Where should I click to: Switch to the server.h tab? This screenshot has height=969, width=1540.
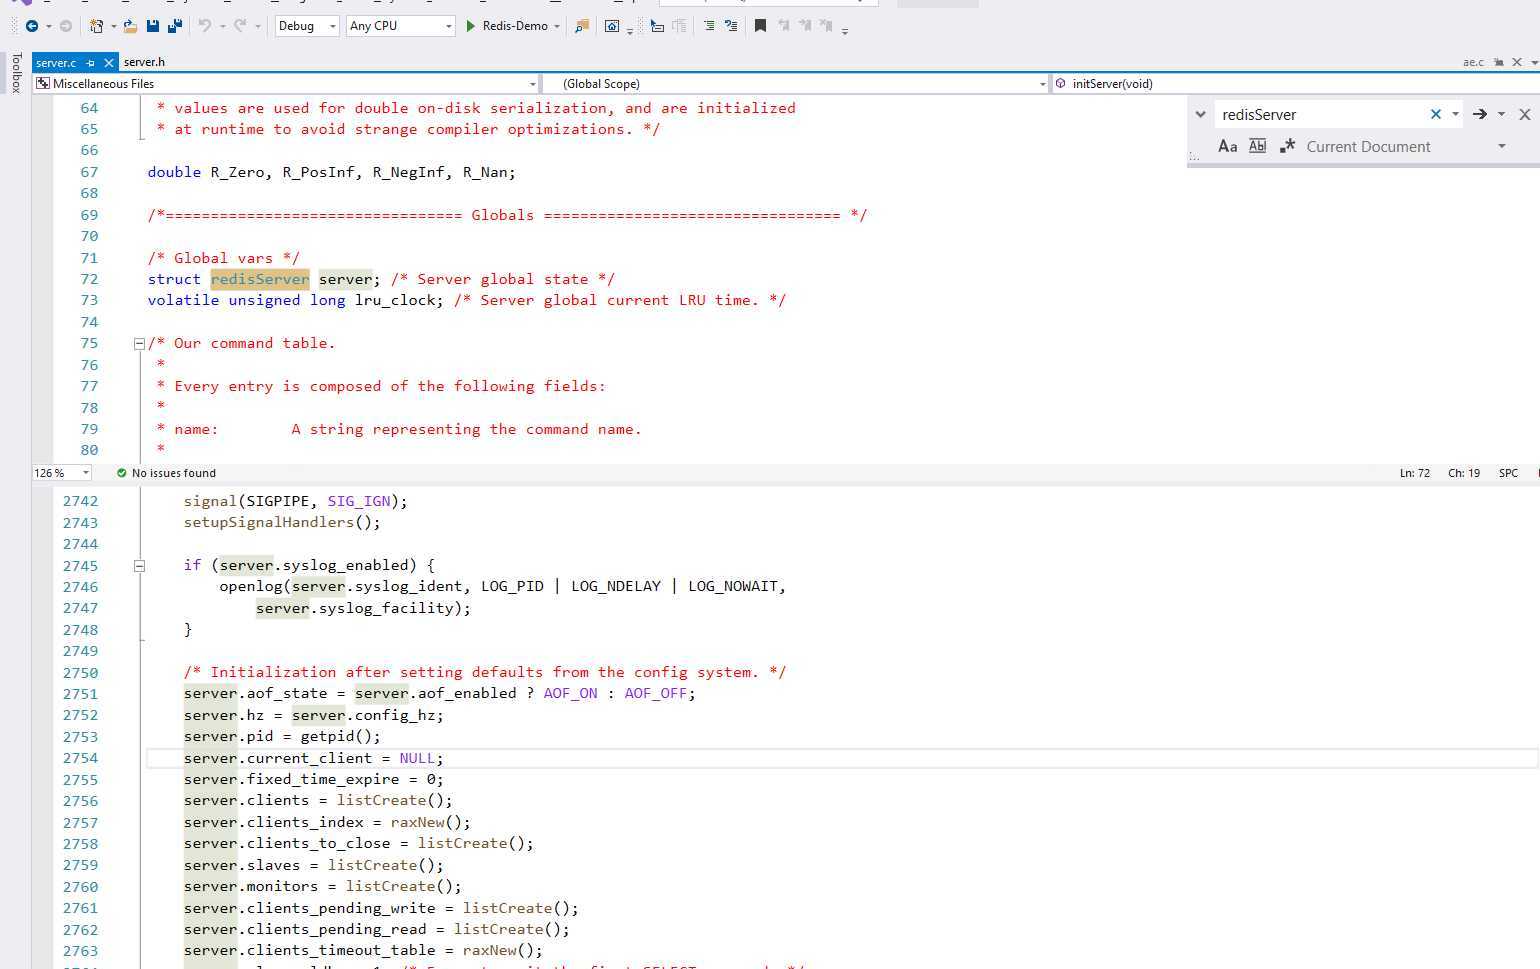144,62
